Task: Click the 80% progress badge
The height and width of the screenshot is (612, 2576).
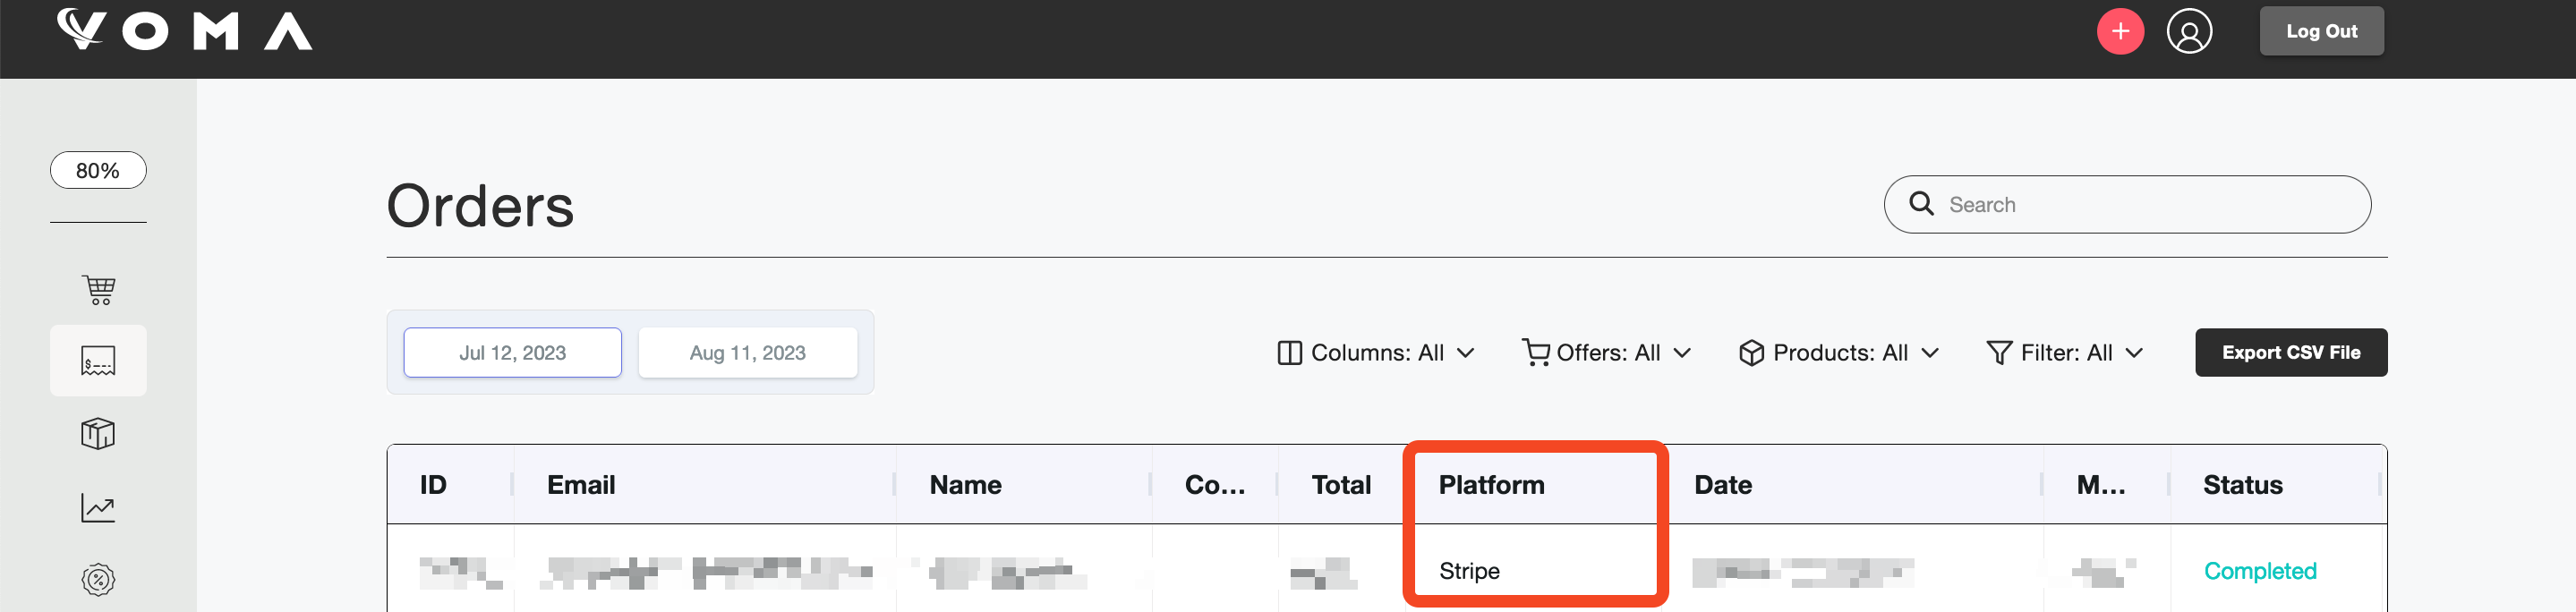Action: pos(98,170)
